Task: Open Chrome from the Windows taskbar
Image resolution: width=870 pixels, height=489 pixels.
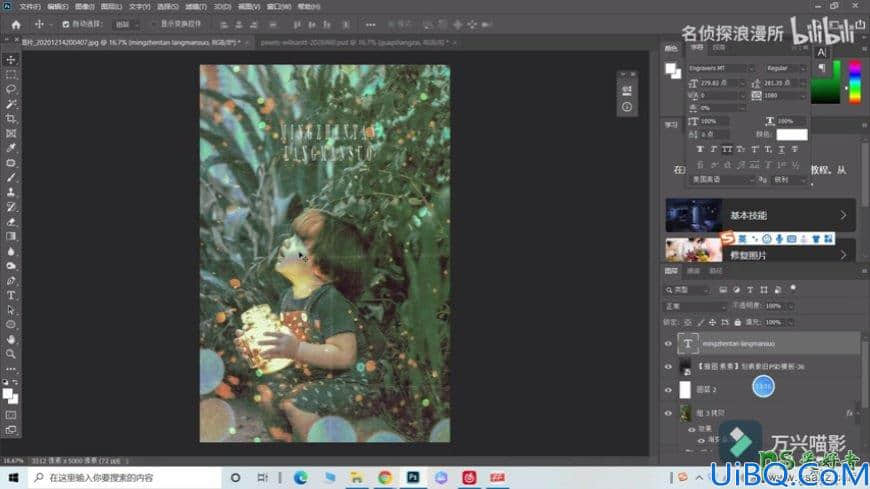Action: click(385, 477)
